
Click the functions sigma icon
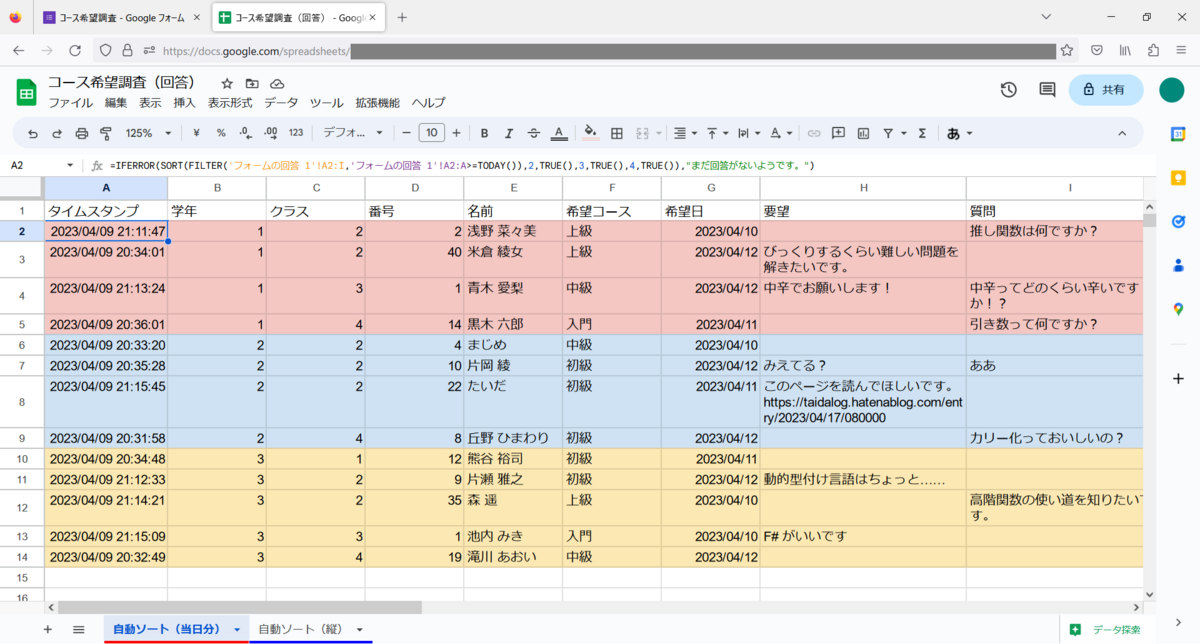(x=922, y=133)
